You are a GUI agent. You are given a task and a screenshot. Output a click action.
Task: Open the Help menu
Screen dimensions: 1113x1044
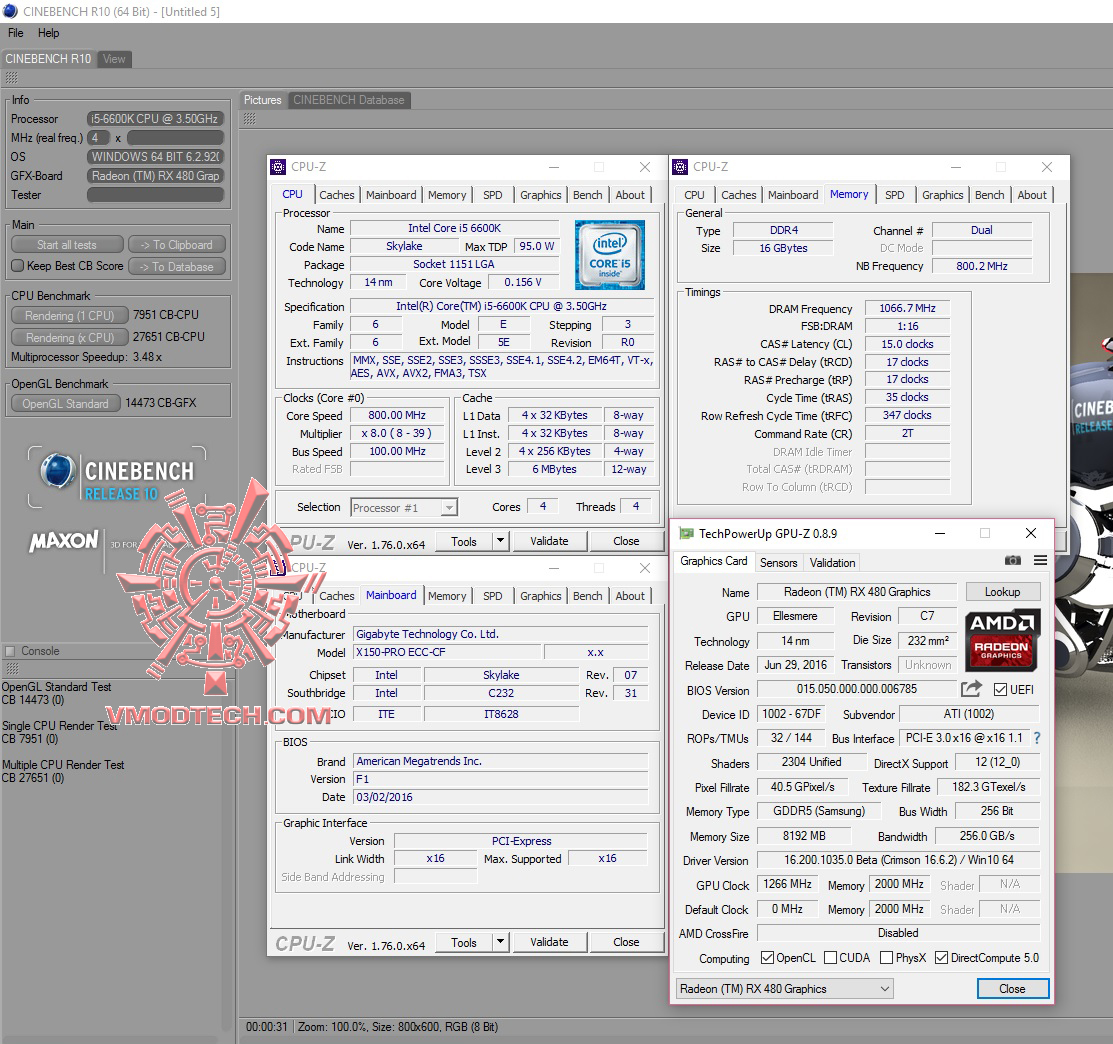coord(48,33)
